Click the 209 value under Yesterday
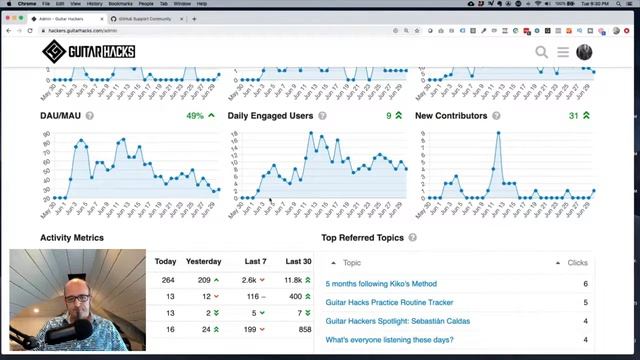This screenshot has width=640, height=360. click(204, 280)
